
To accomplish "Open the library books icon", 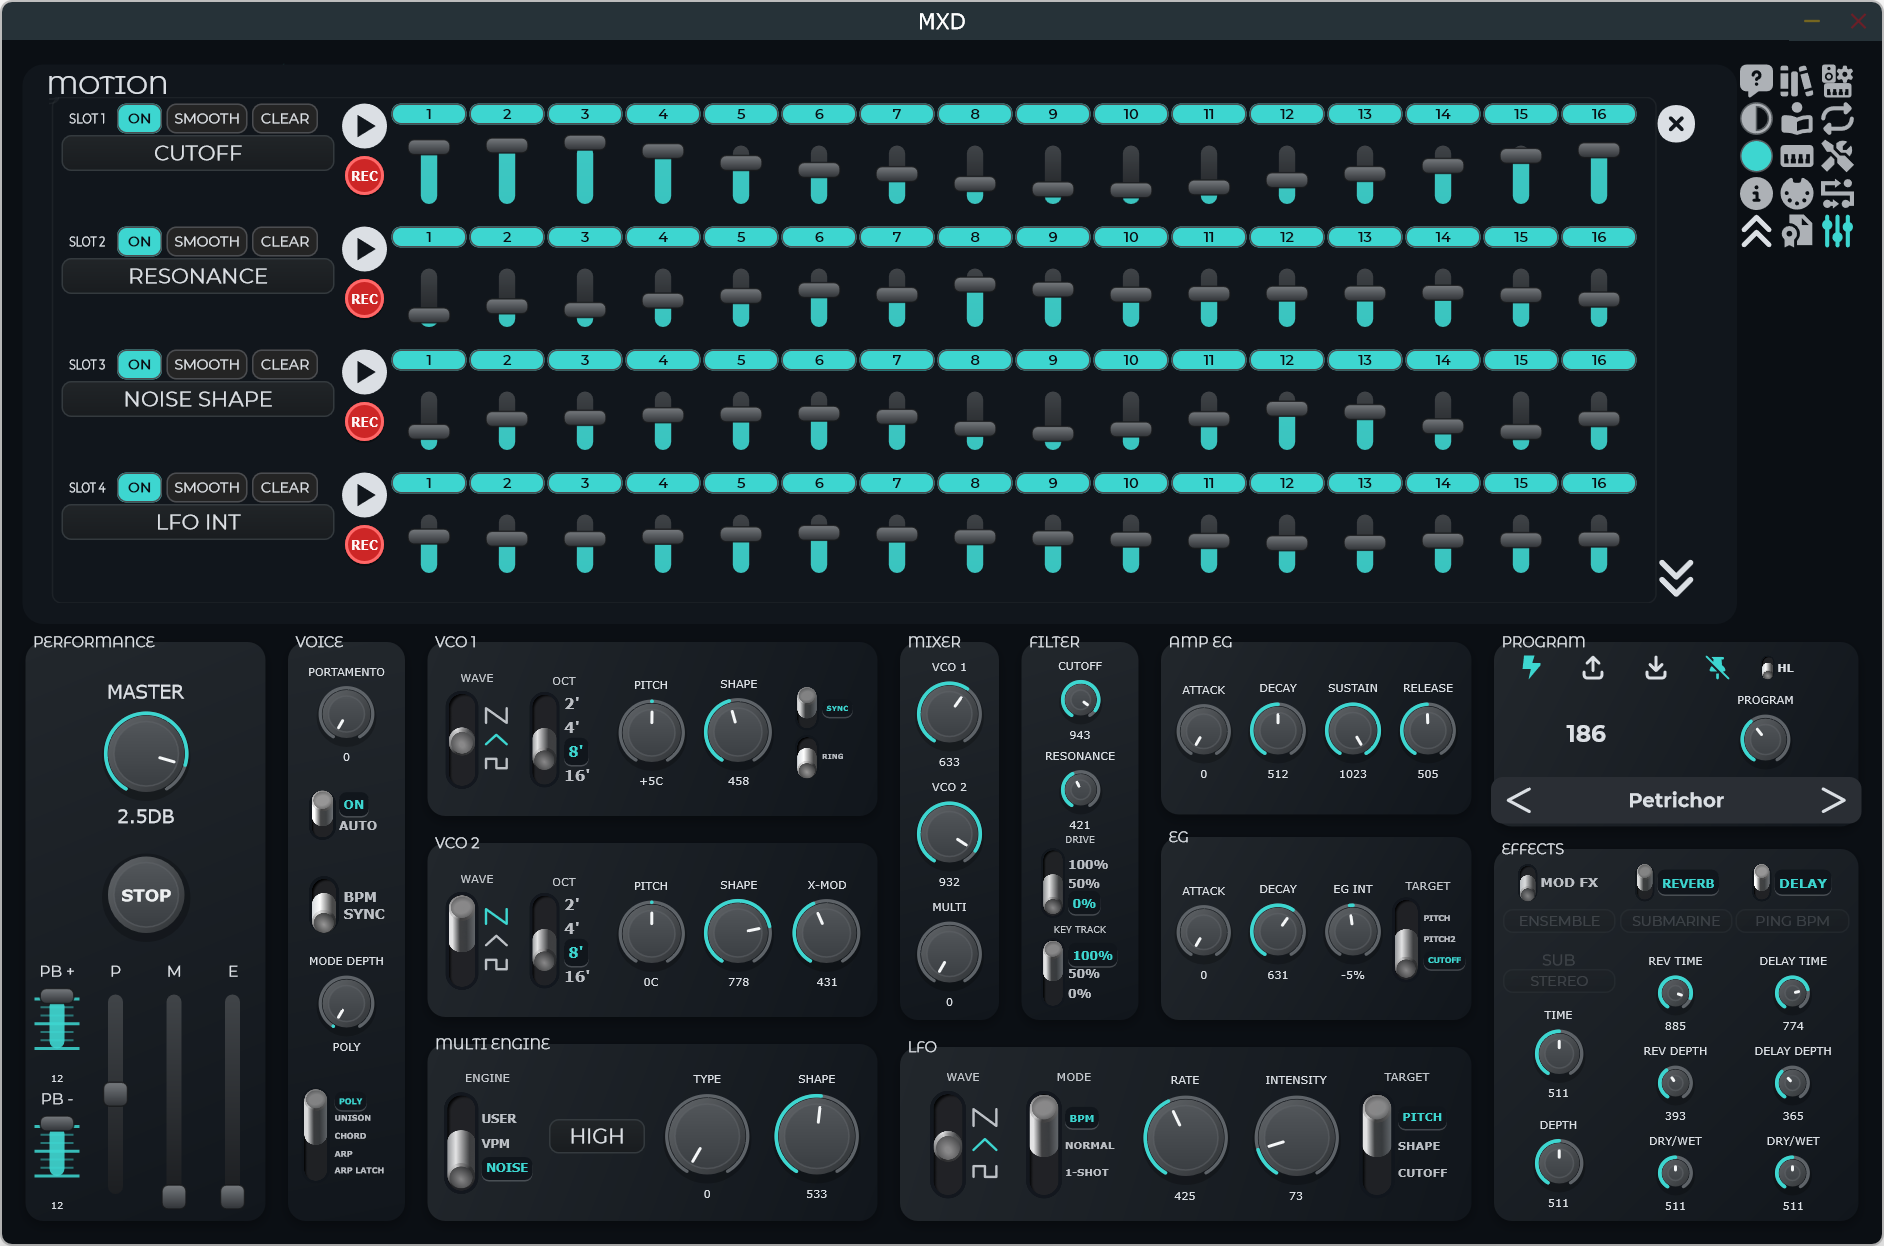I will point(1796,81).
